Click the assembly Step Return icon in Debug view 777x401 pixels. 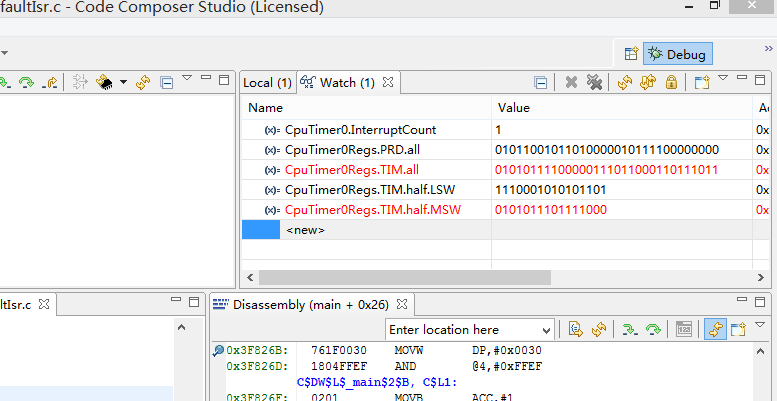50,82
